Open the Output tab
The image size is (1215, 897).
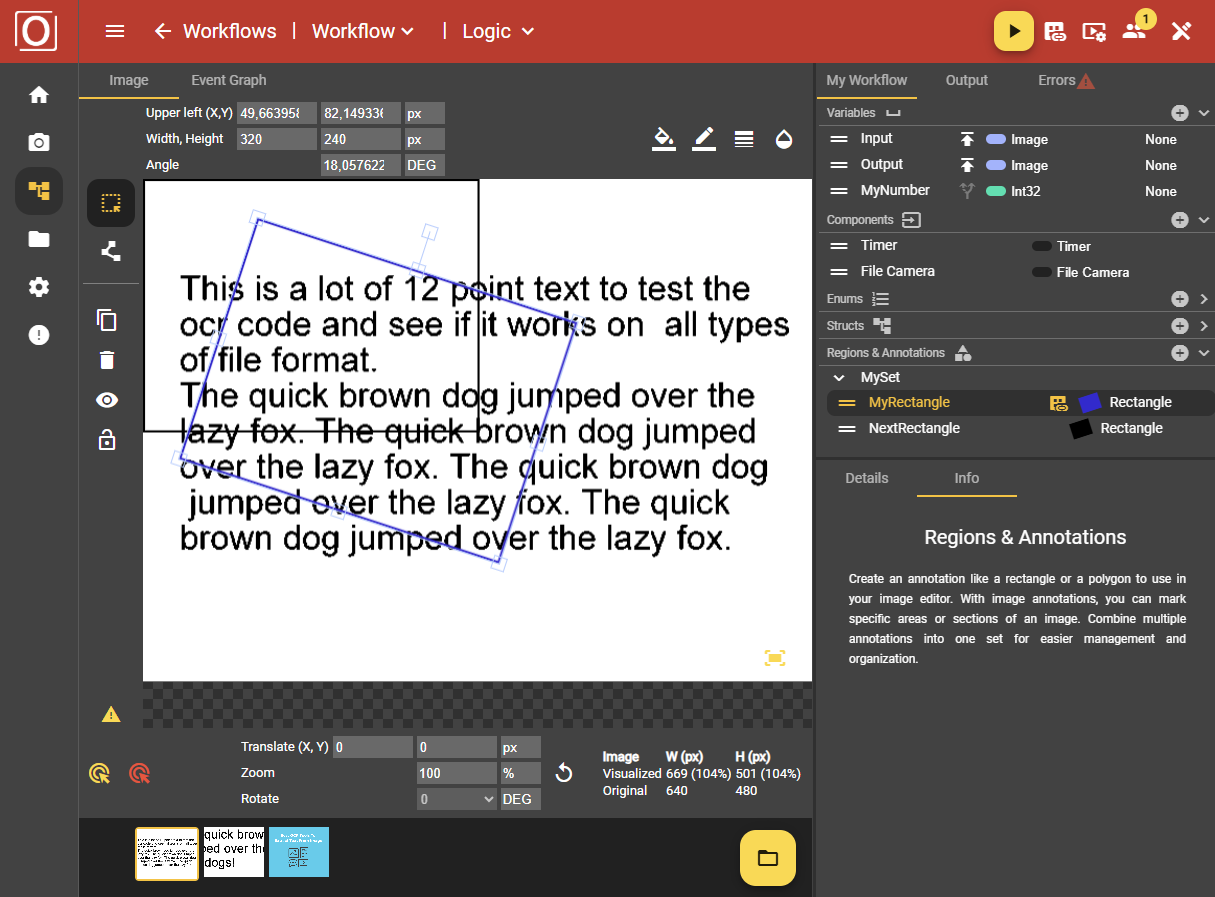(966, 80)
